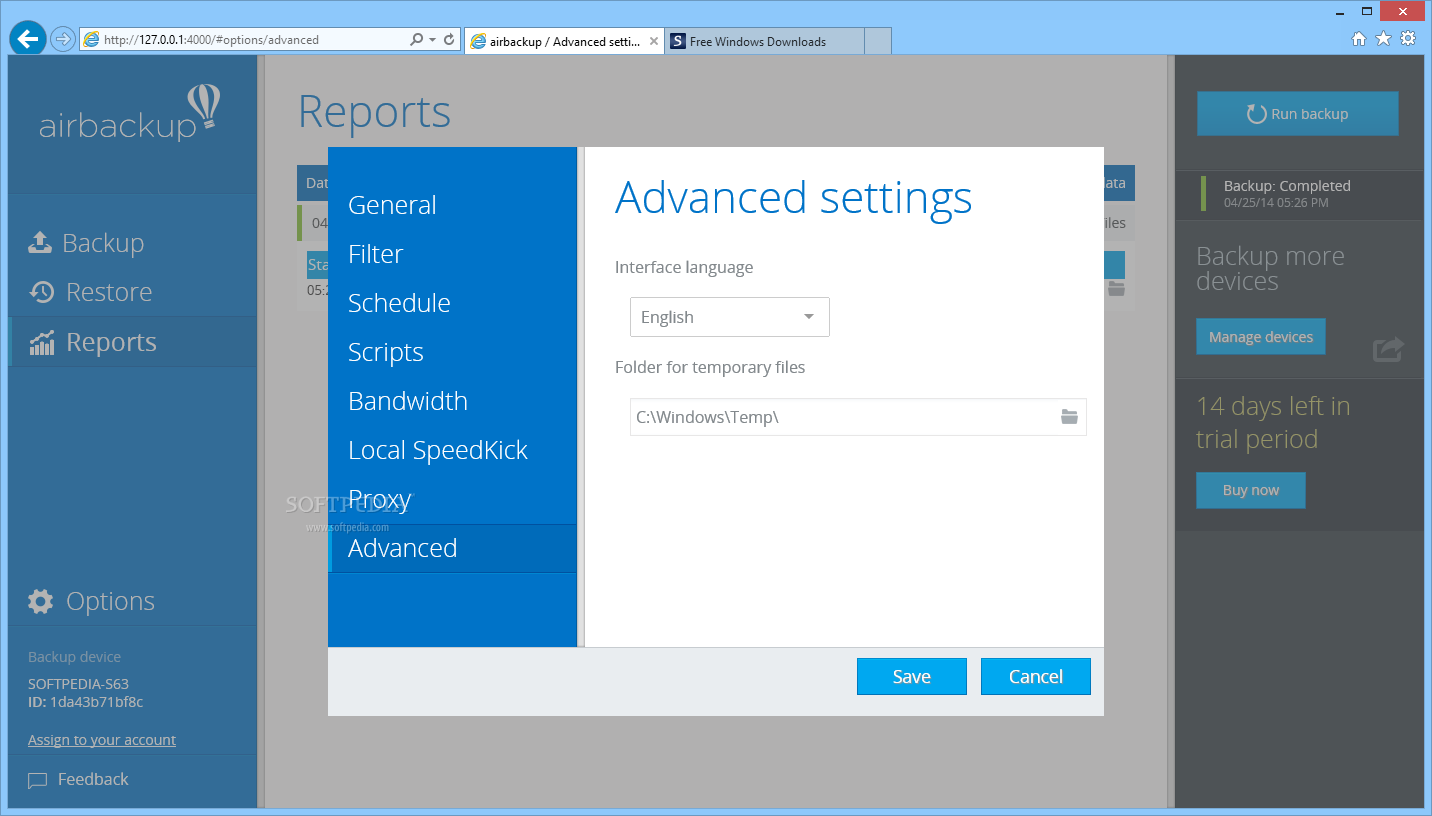
Task: Click the airbackup balloon logo
Action: click(204, 108)
